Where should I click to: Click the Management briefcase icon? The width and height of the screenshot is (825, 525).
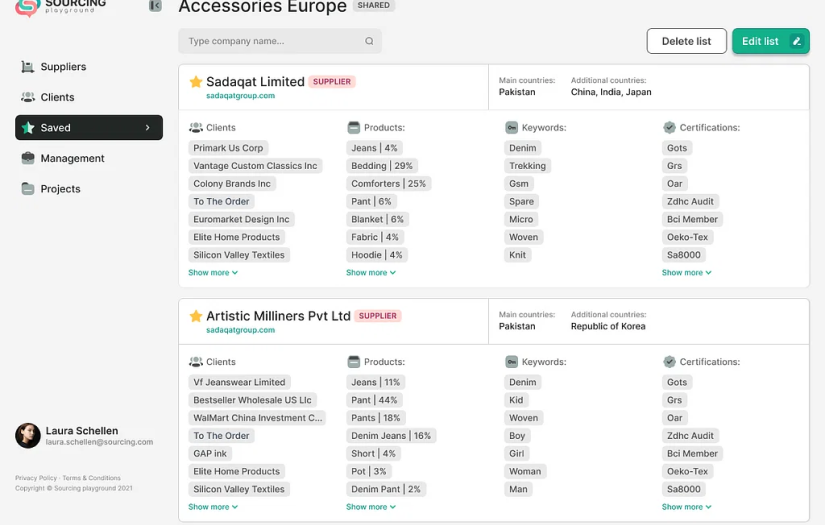tap(28, 158)
